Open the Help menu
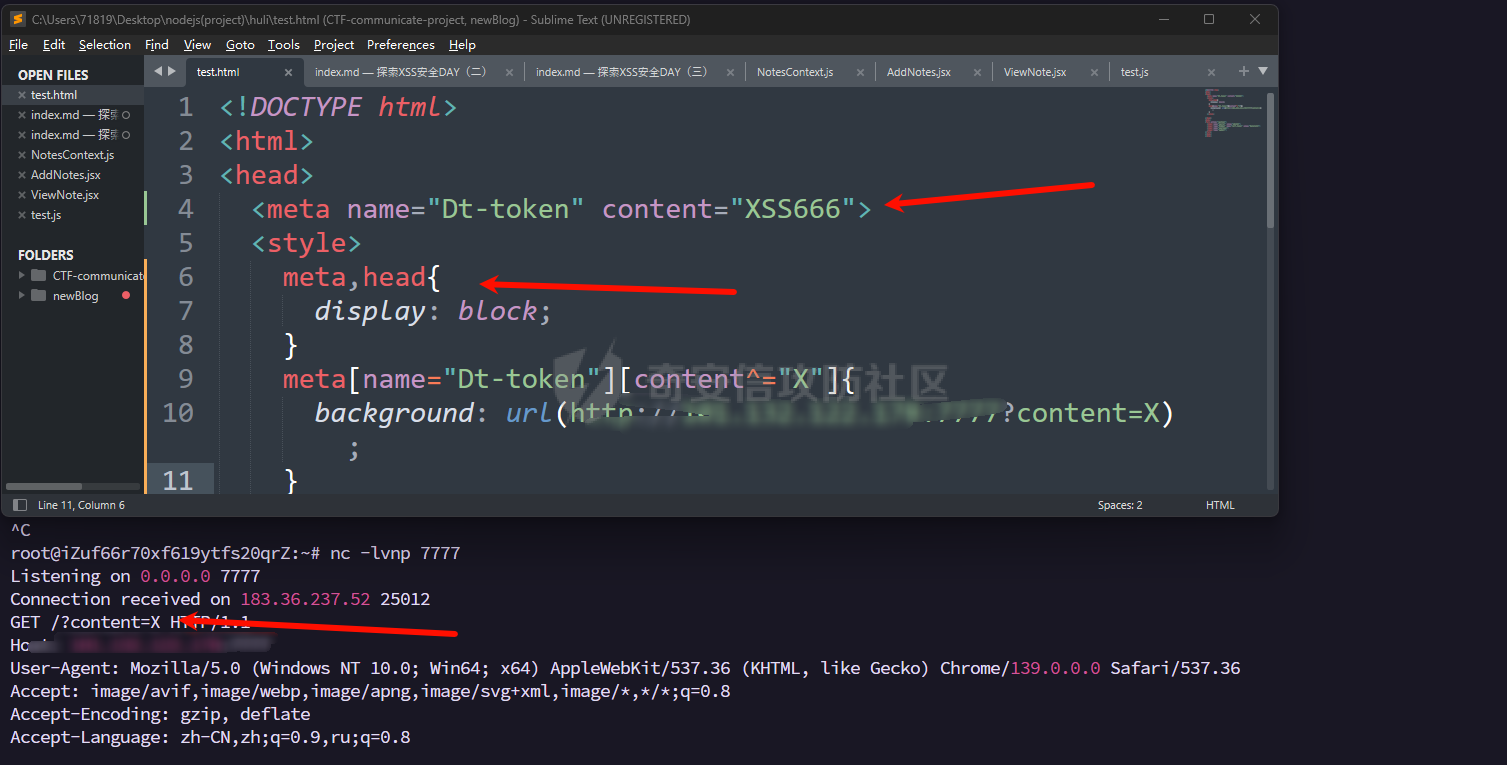This screenshot has height=765, width=1507. (x=462, y=45)
